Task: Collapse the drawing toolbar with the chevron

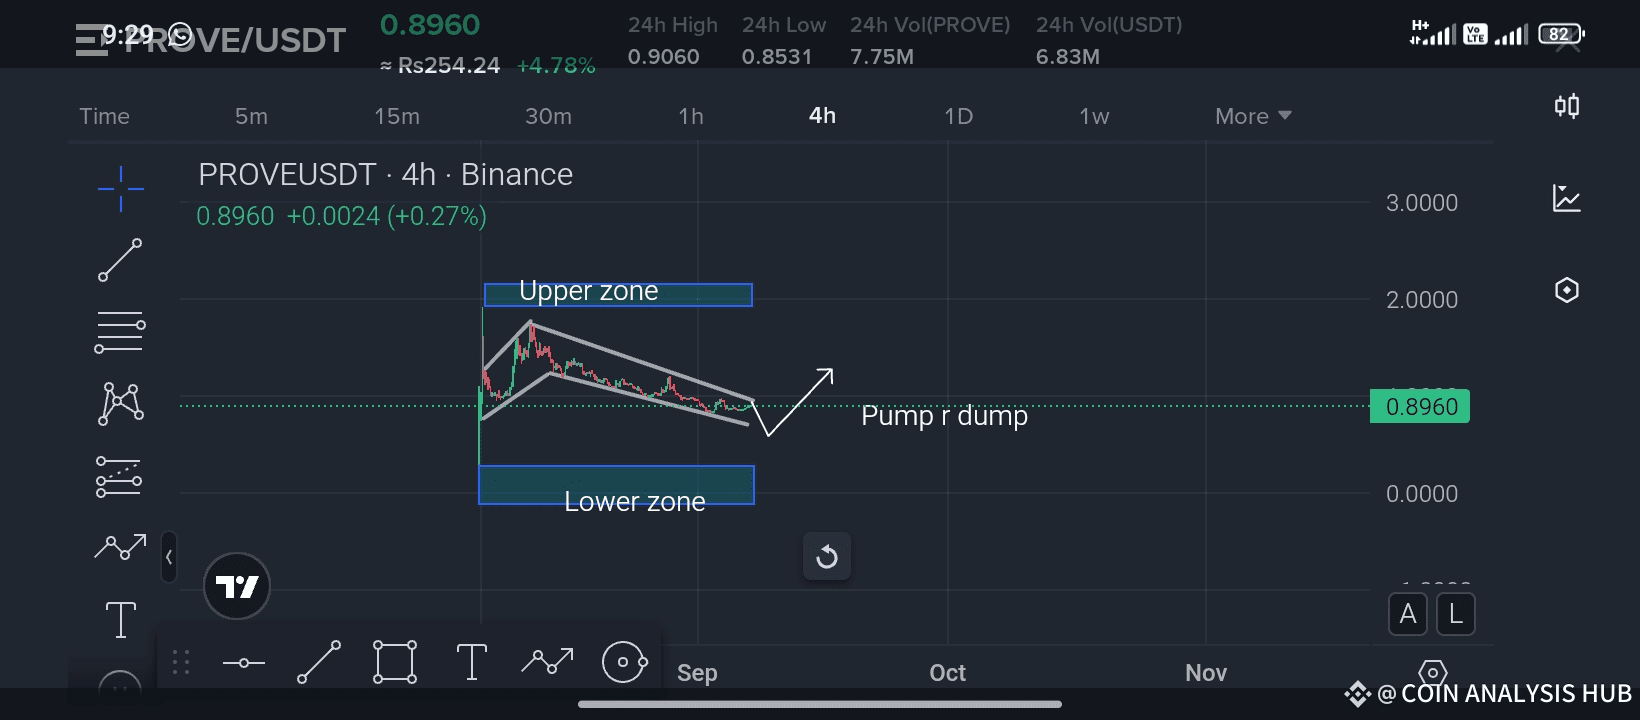Action: coord(169,557)
